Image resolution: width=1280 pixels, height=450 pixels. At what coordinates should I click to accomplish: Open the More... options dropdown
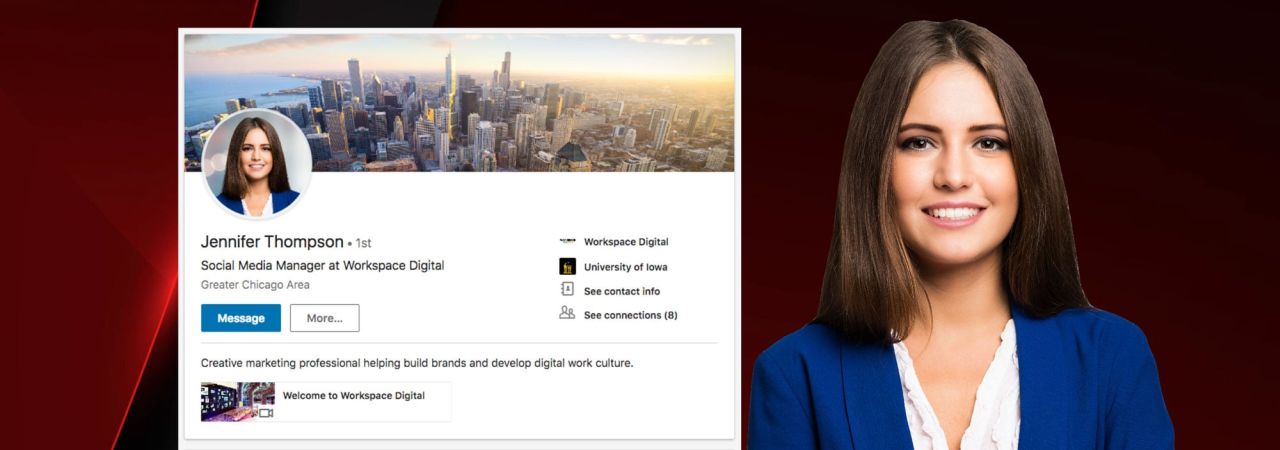click(x=324, y=318)
